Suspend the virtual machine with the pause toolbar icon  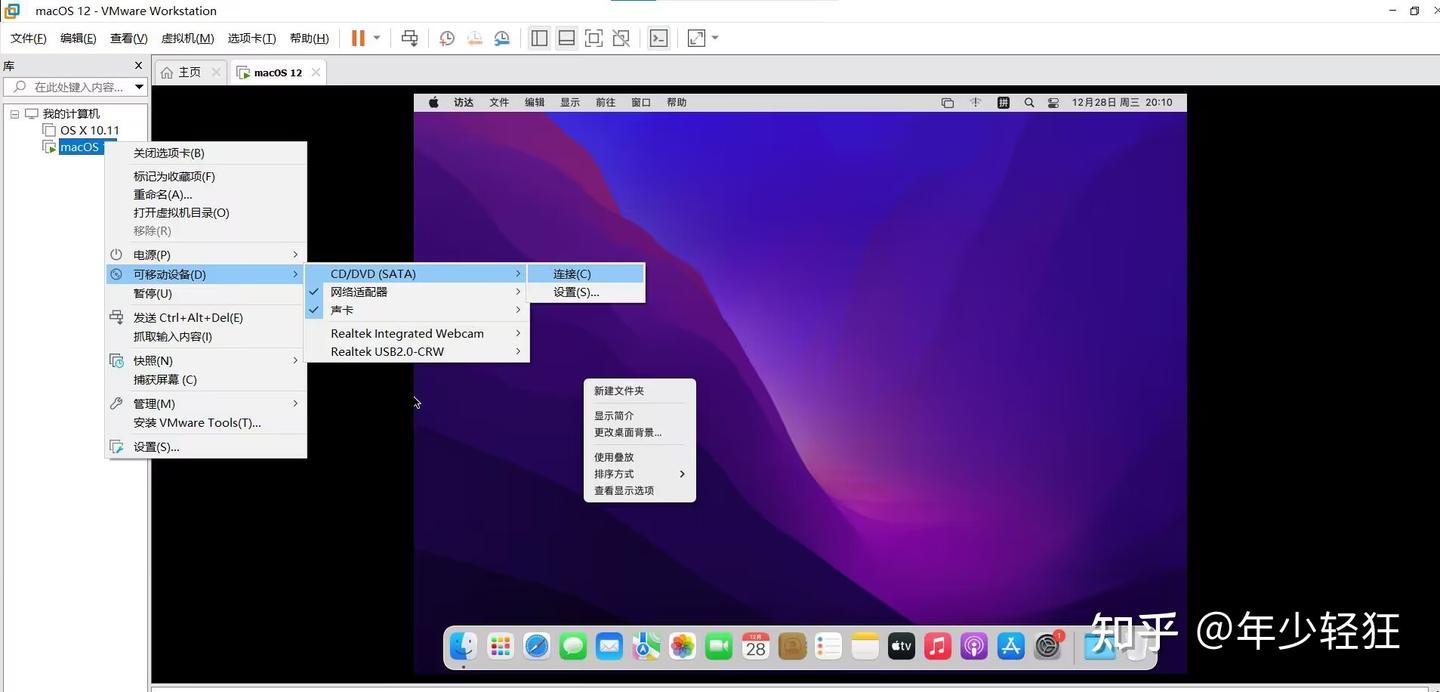(x=357, y=38)
